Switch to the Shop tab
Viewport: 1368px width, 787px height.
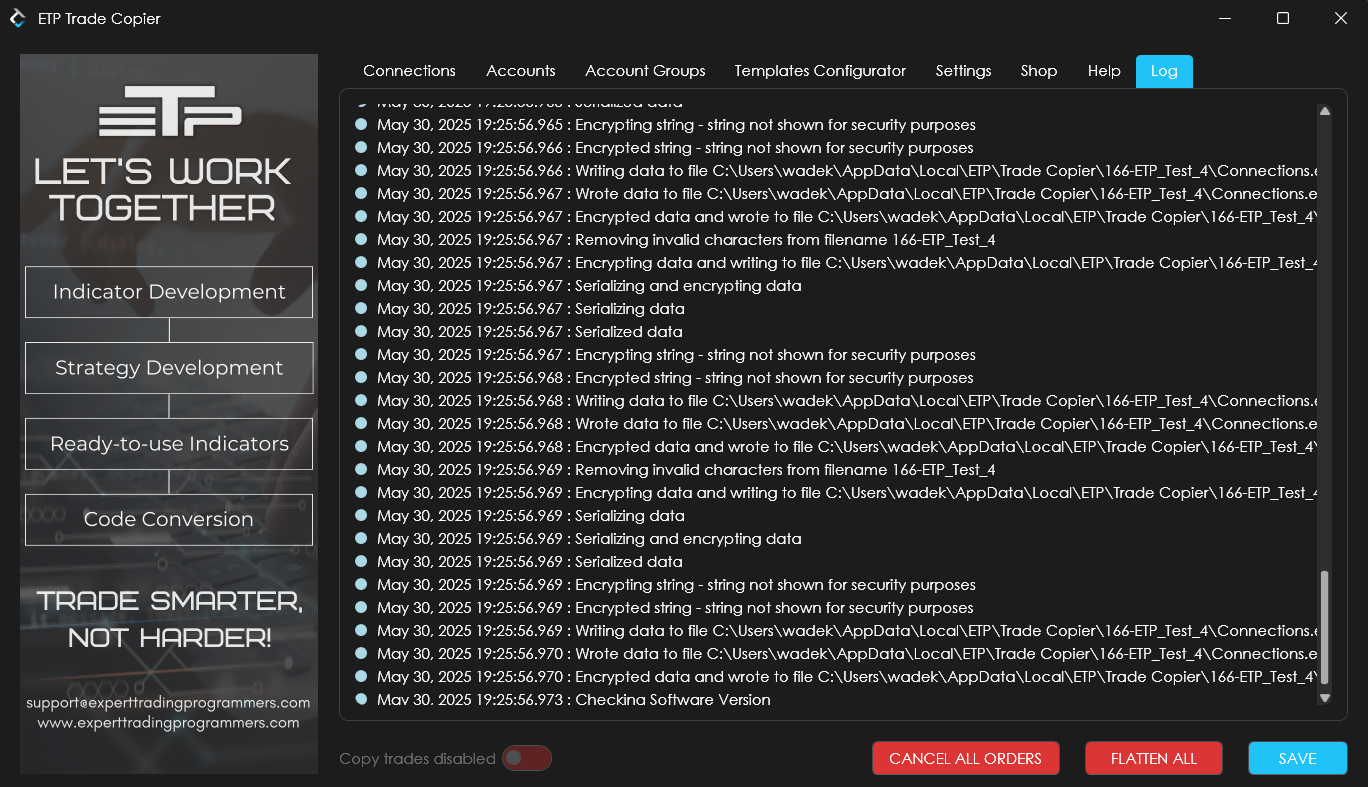1039,71
